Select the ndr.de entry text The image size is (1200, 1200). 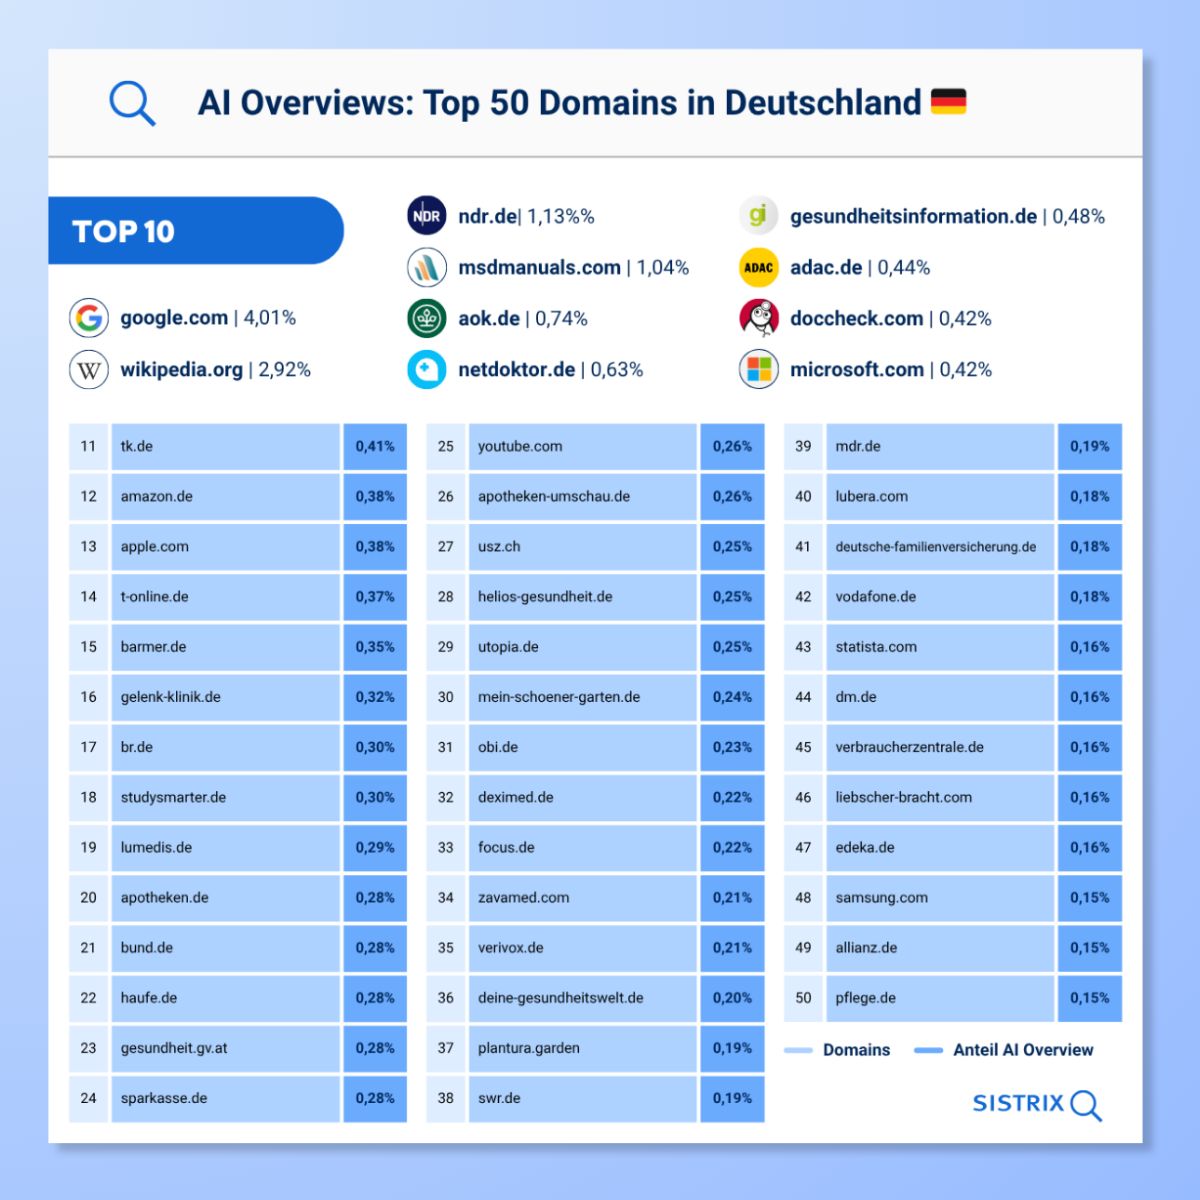(526, 216)
